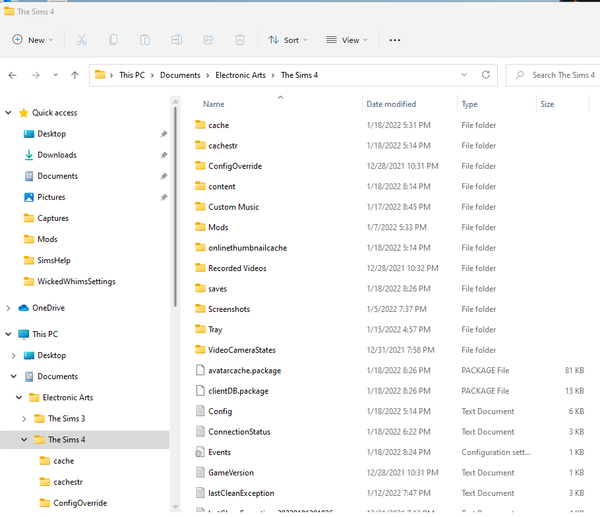600x517 pixels.
Task: Click the folder icon in address bar
Action: click(100, 75)
